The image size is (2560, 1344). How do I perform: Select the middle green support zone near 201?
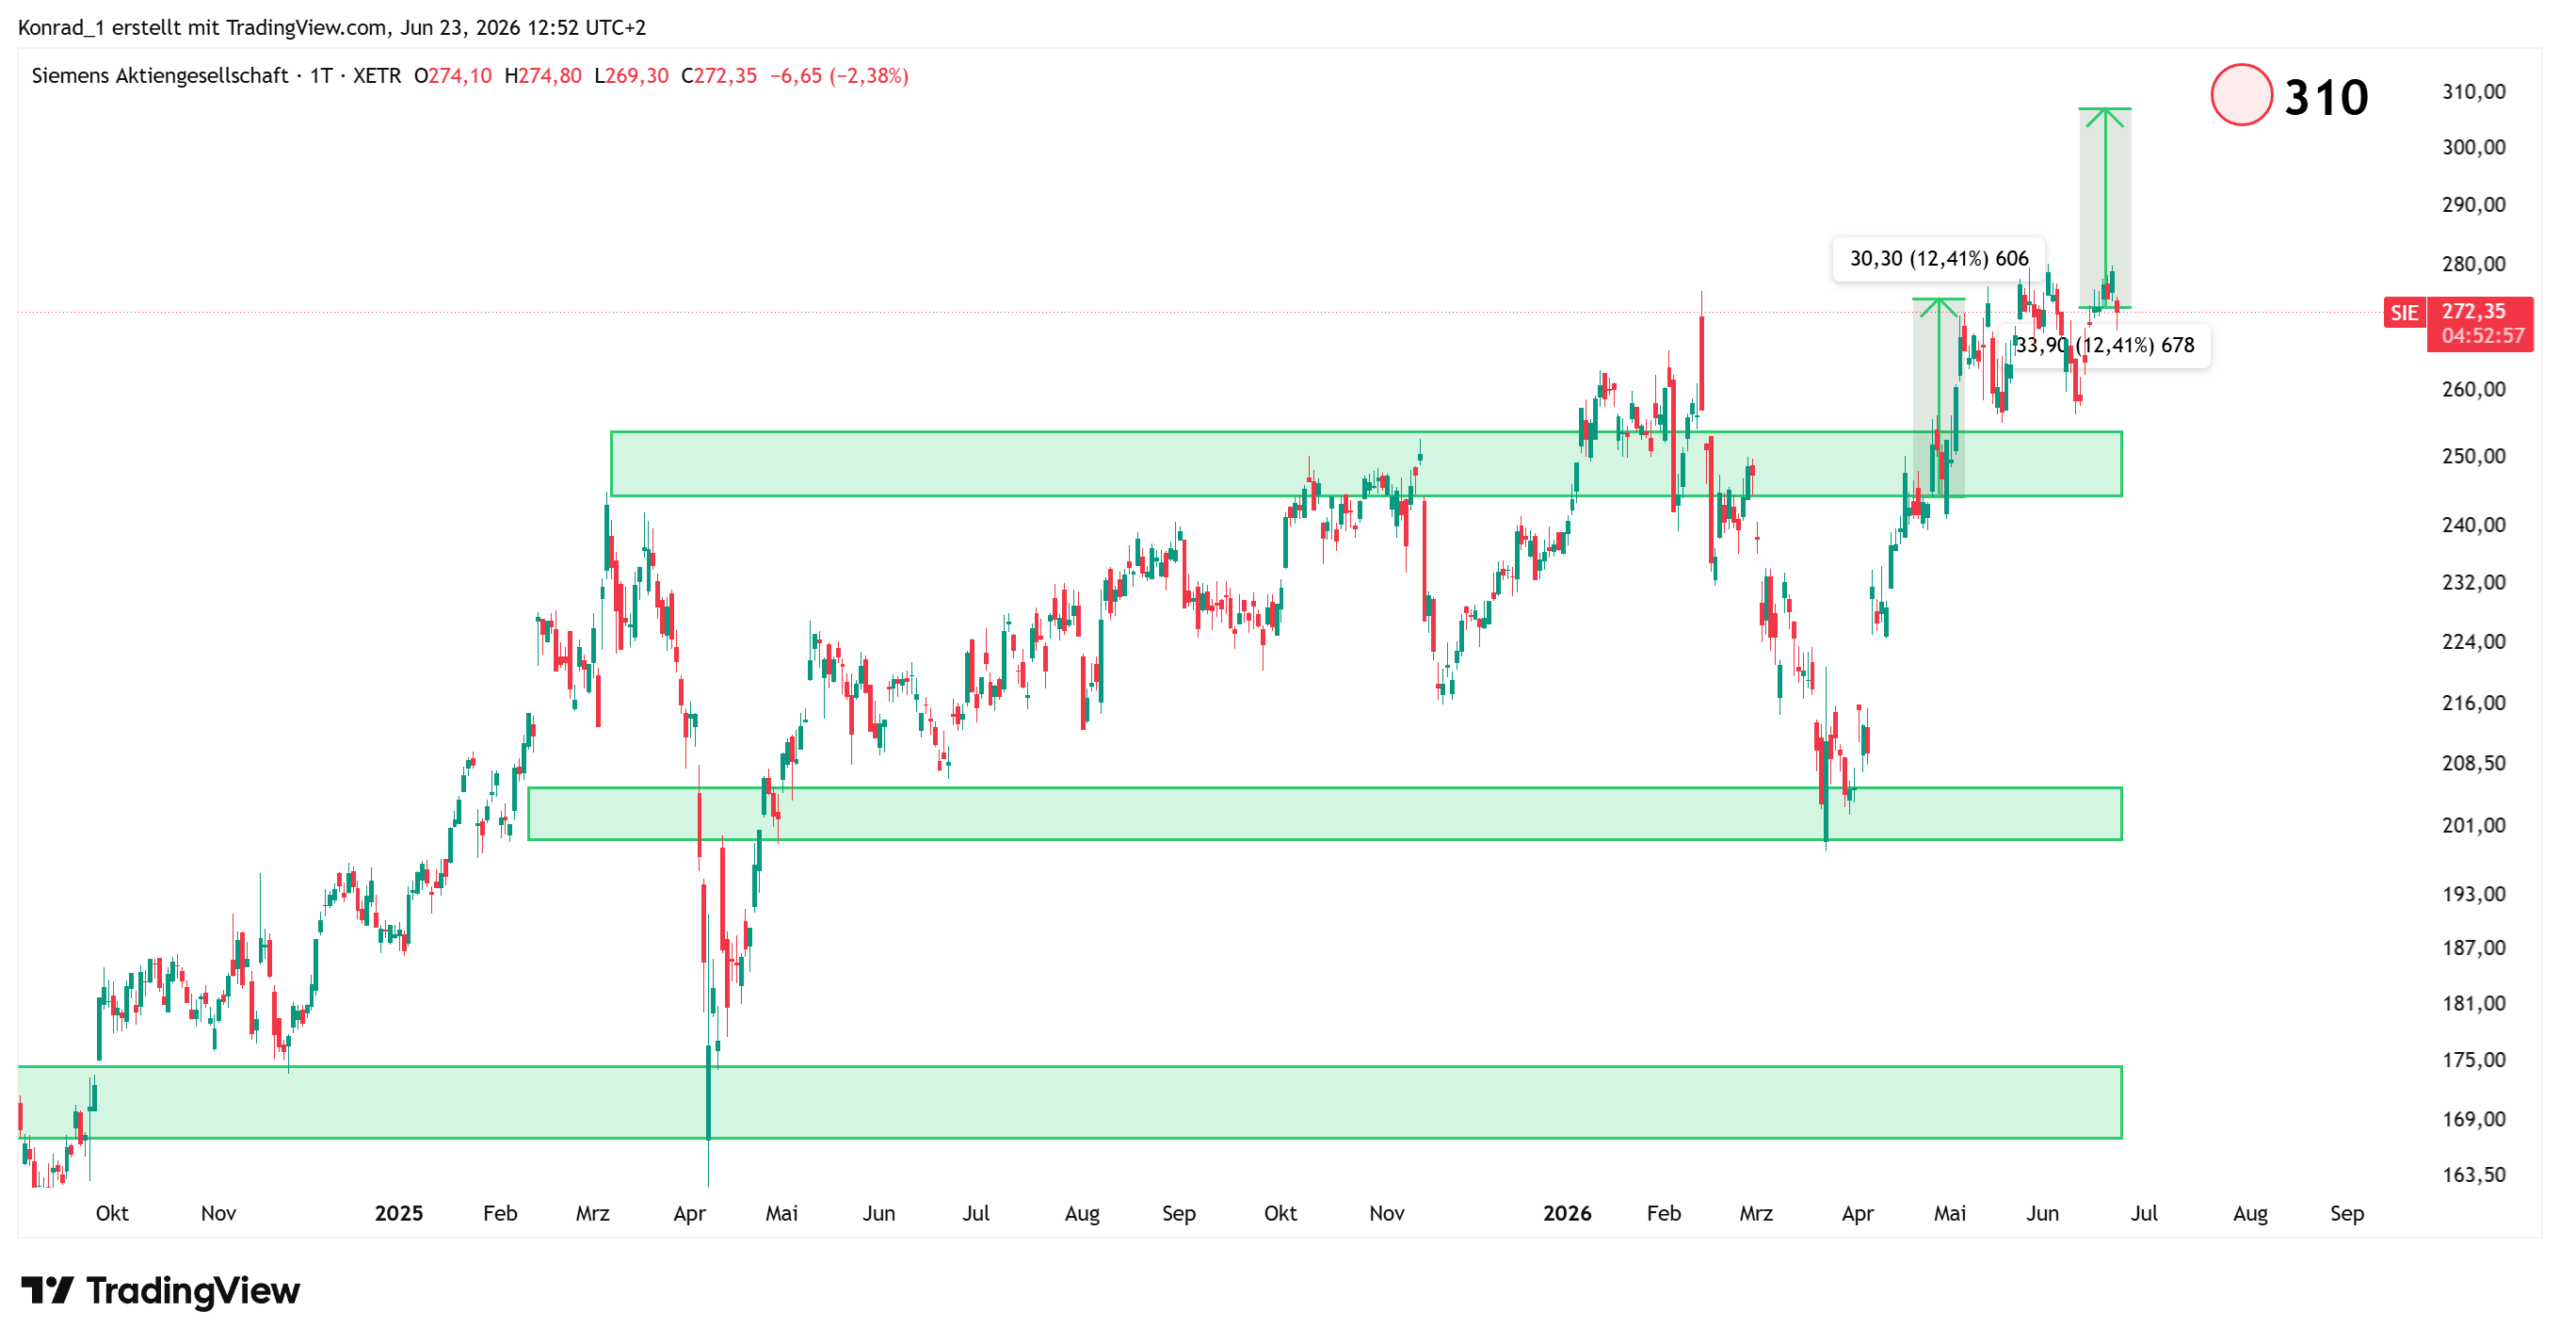click(x=1324, y=814)
